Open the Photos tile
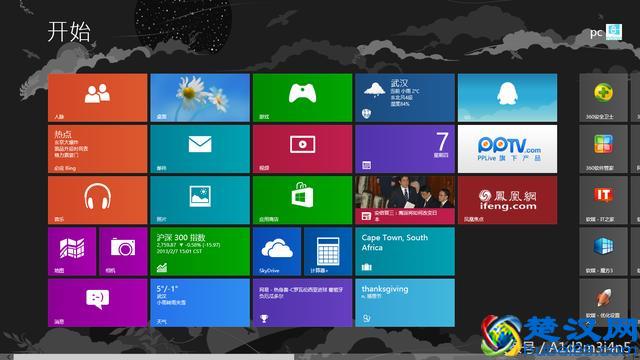The height and width of the screenshot is (360, 640). [200, 200]
